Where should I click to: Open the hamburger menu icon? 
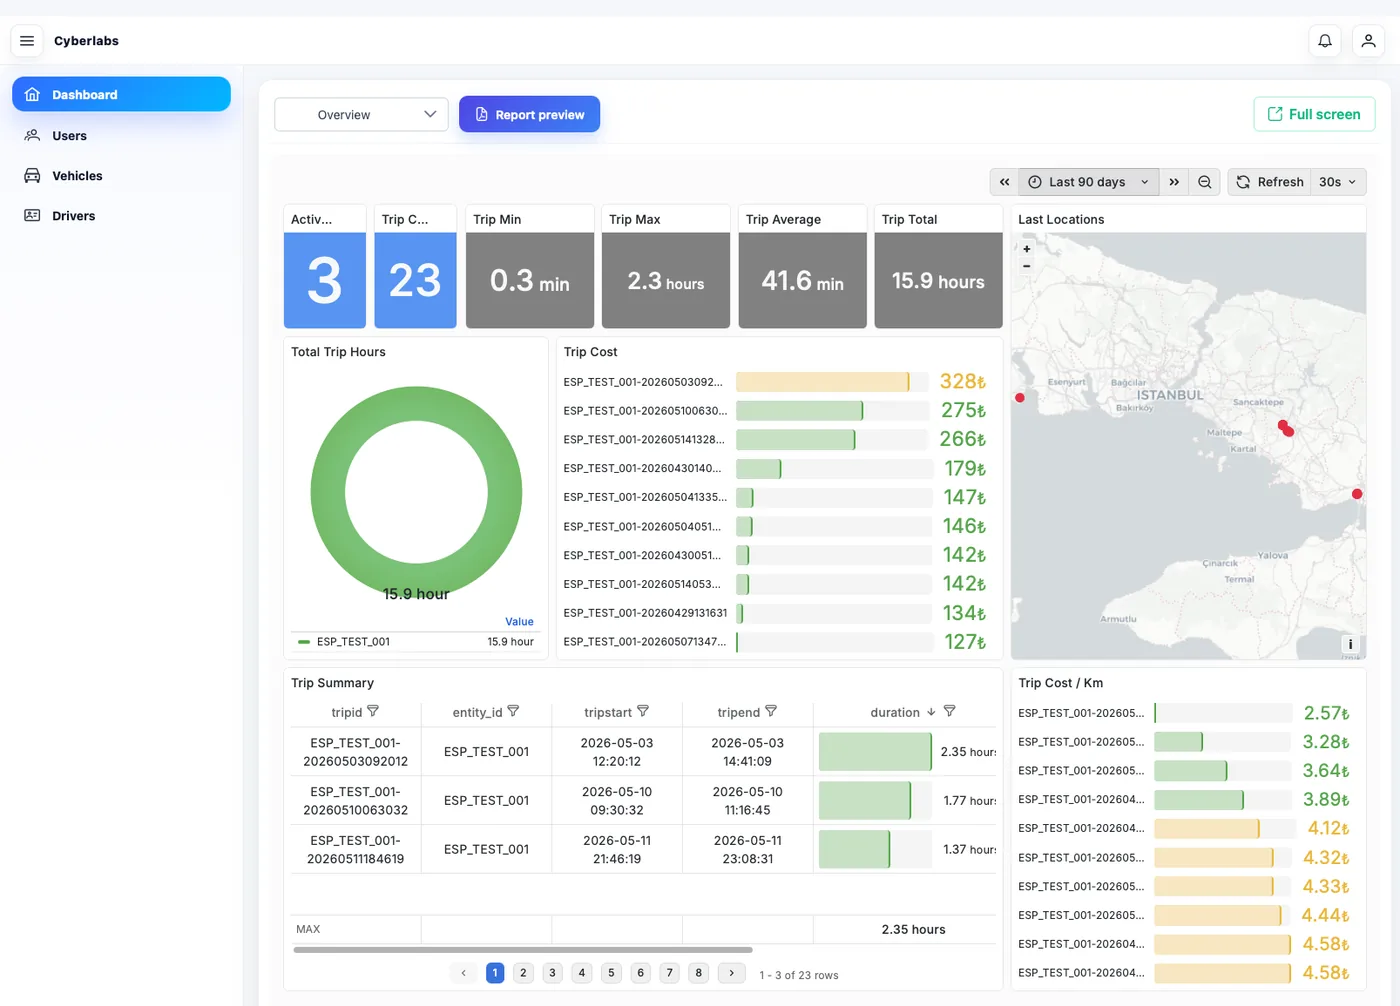[x=27, y=41]
